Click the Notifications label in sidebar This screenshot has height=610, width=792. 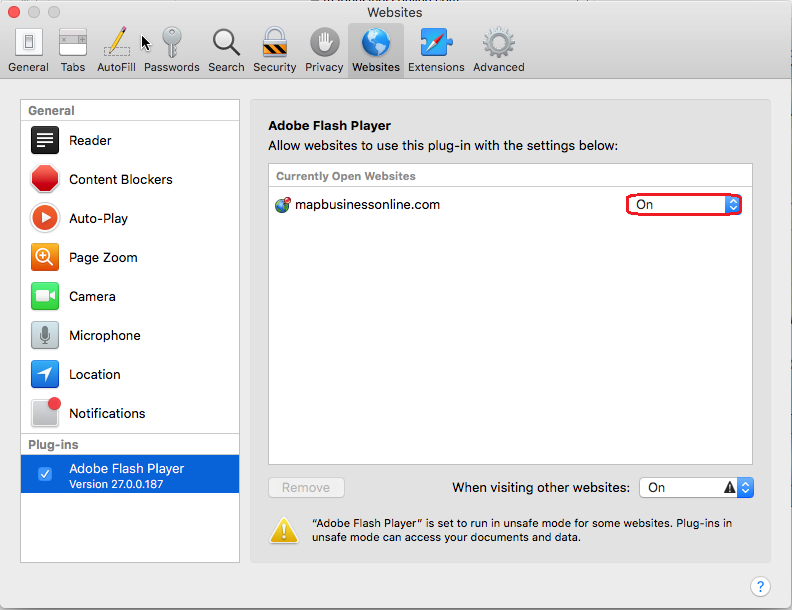tap(107, 413)
